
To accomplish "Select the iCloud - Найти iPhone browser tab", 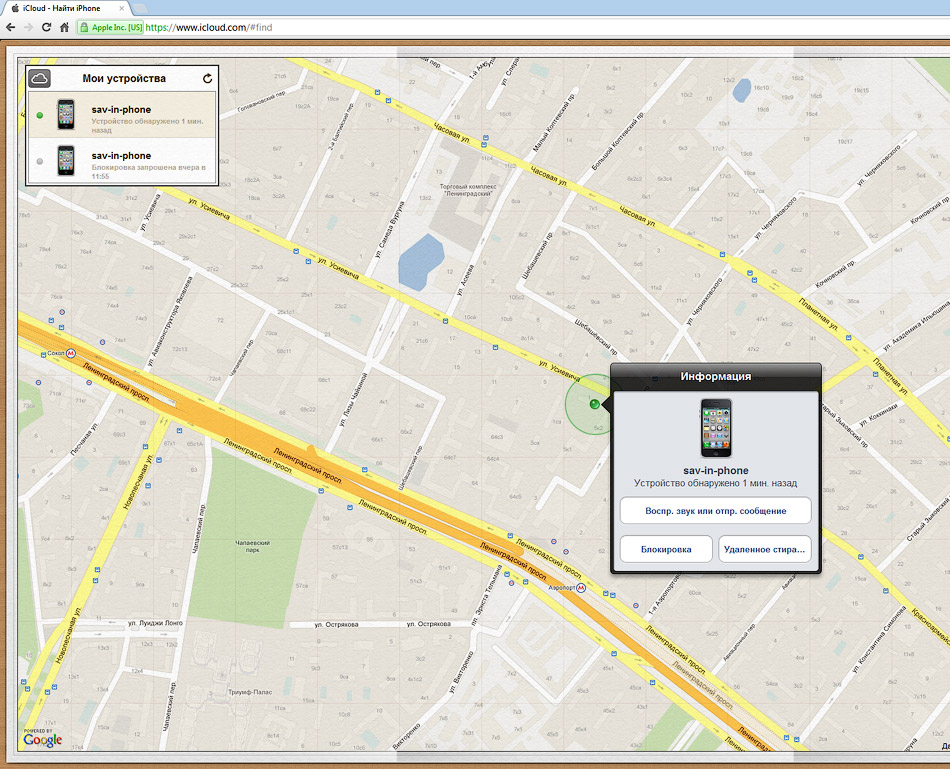I will [67, 8].
